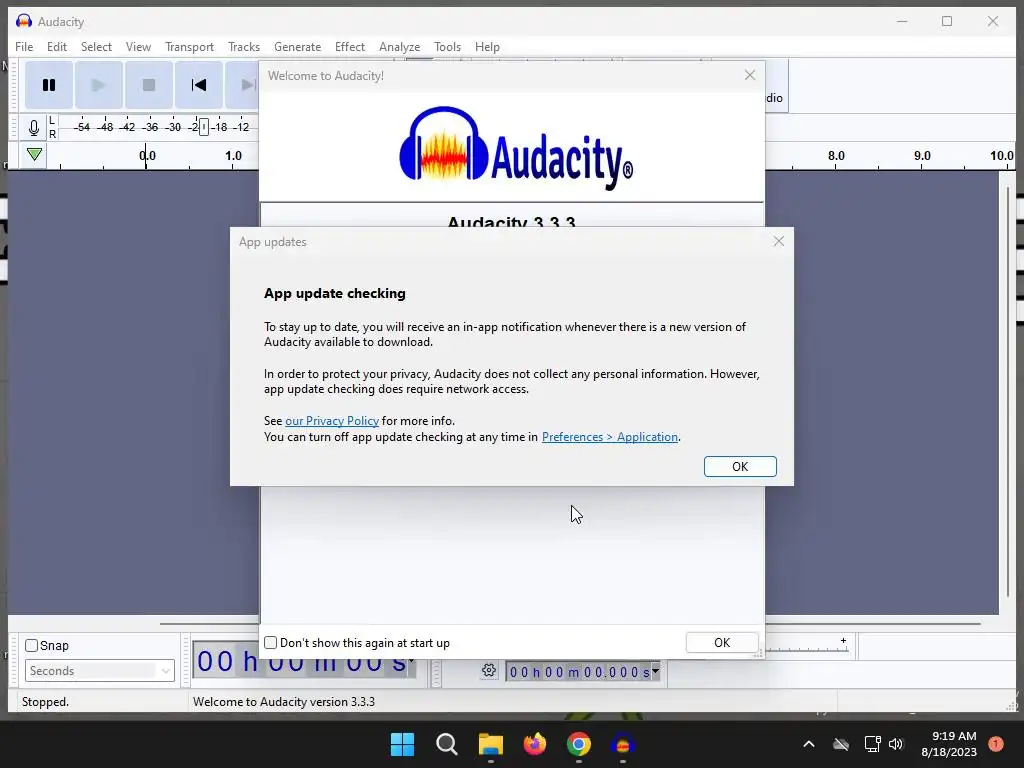Open the Edit menu
The width and height of the screenshot is (1024, 768).
tap(57, 47)
